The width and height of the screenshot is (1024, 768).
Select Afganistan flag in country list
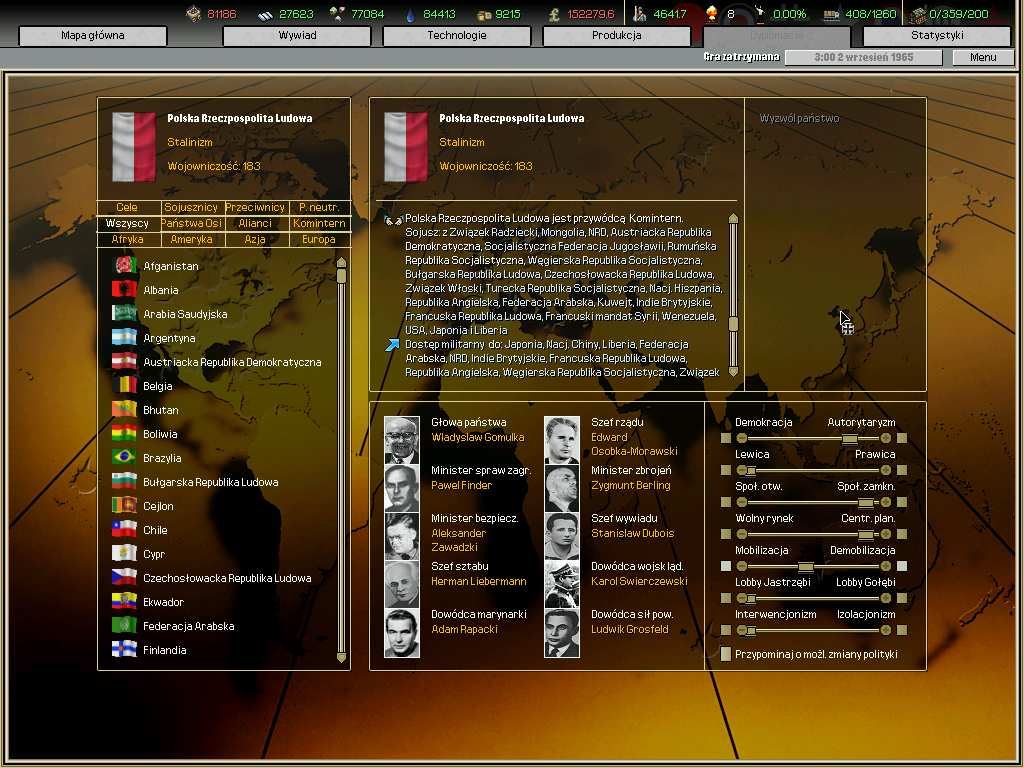[x=124, y=265]
